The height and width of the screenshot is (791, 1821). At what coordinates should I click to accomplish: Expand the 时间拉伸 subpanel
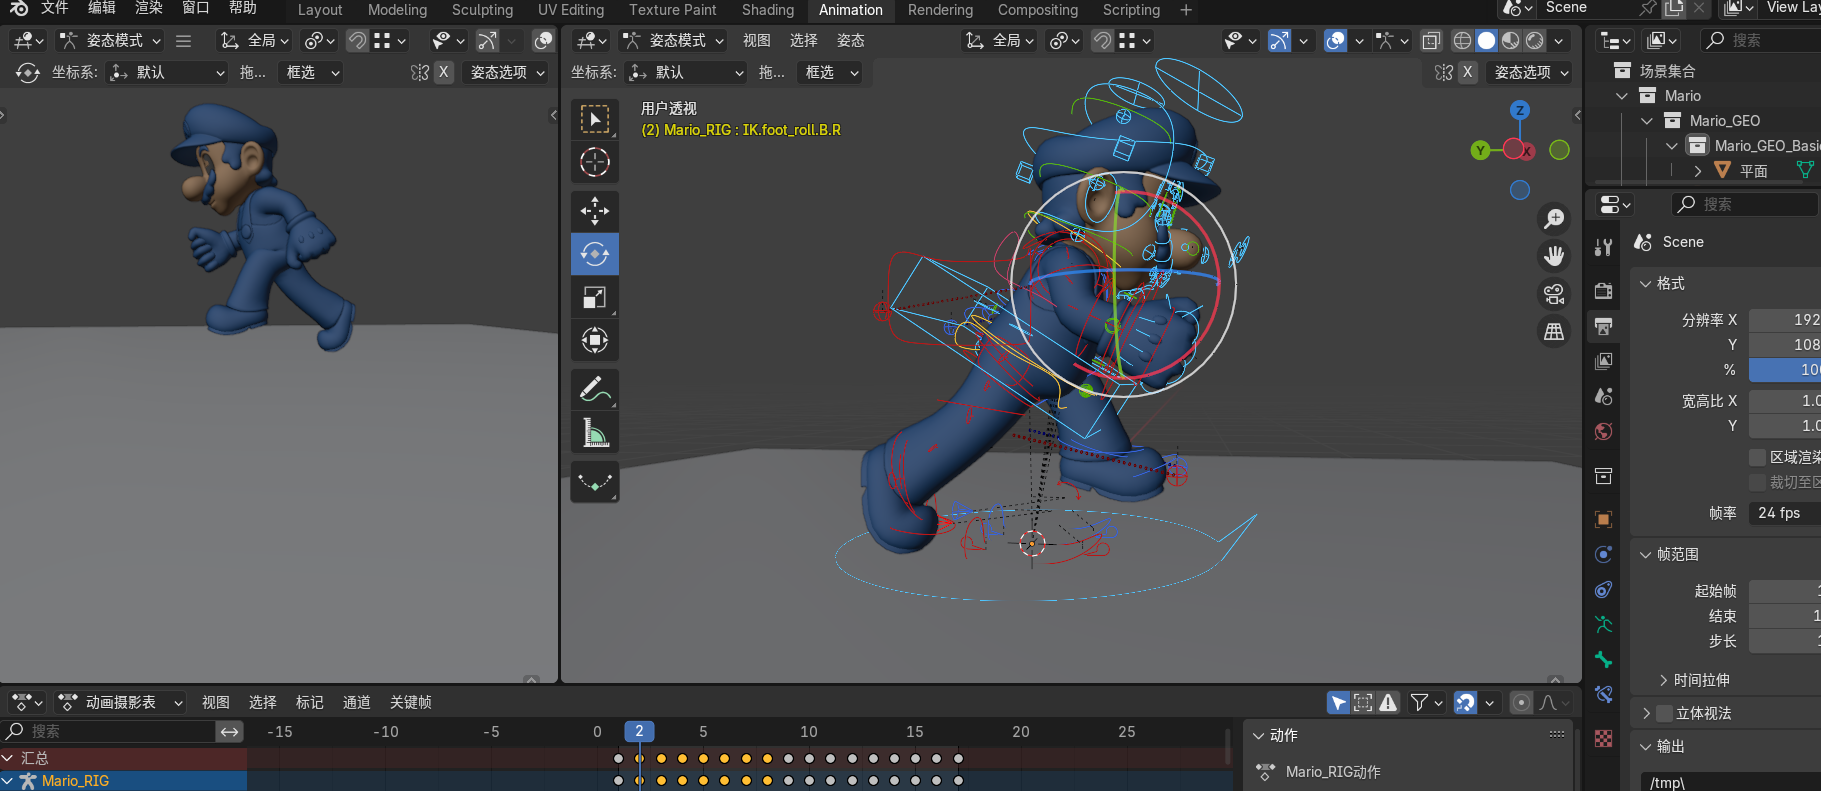pos(1664,680)
